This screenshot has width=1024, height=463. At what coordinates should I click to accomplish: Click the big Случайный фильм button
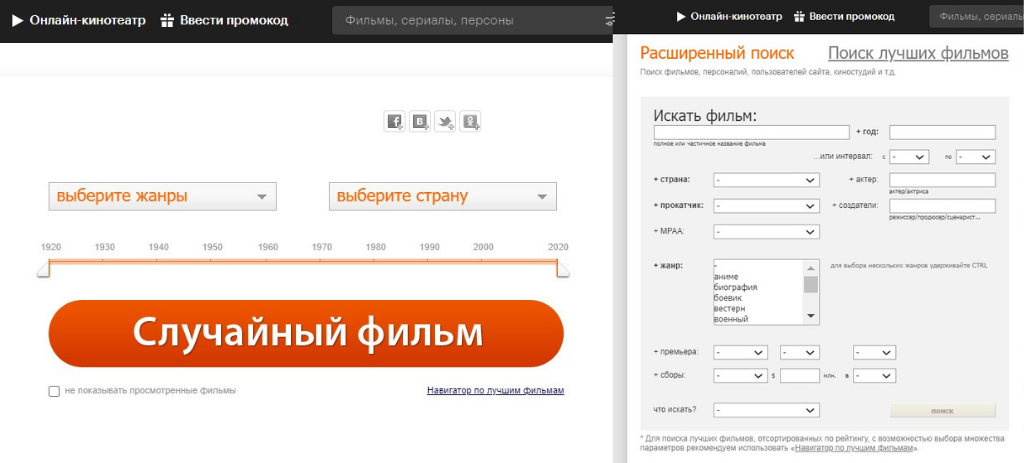point(306,333)
